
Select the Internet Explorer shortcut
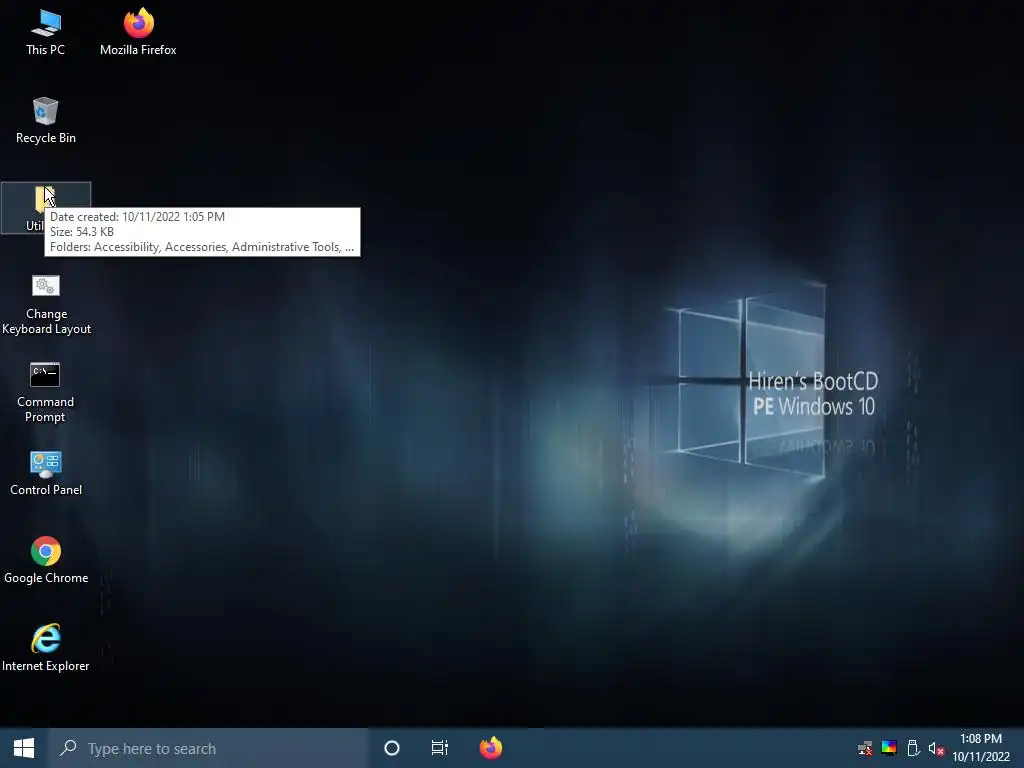[x=46, y=648]
